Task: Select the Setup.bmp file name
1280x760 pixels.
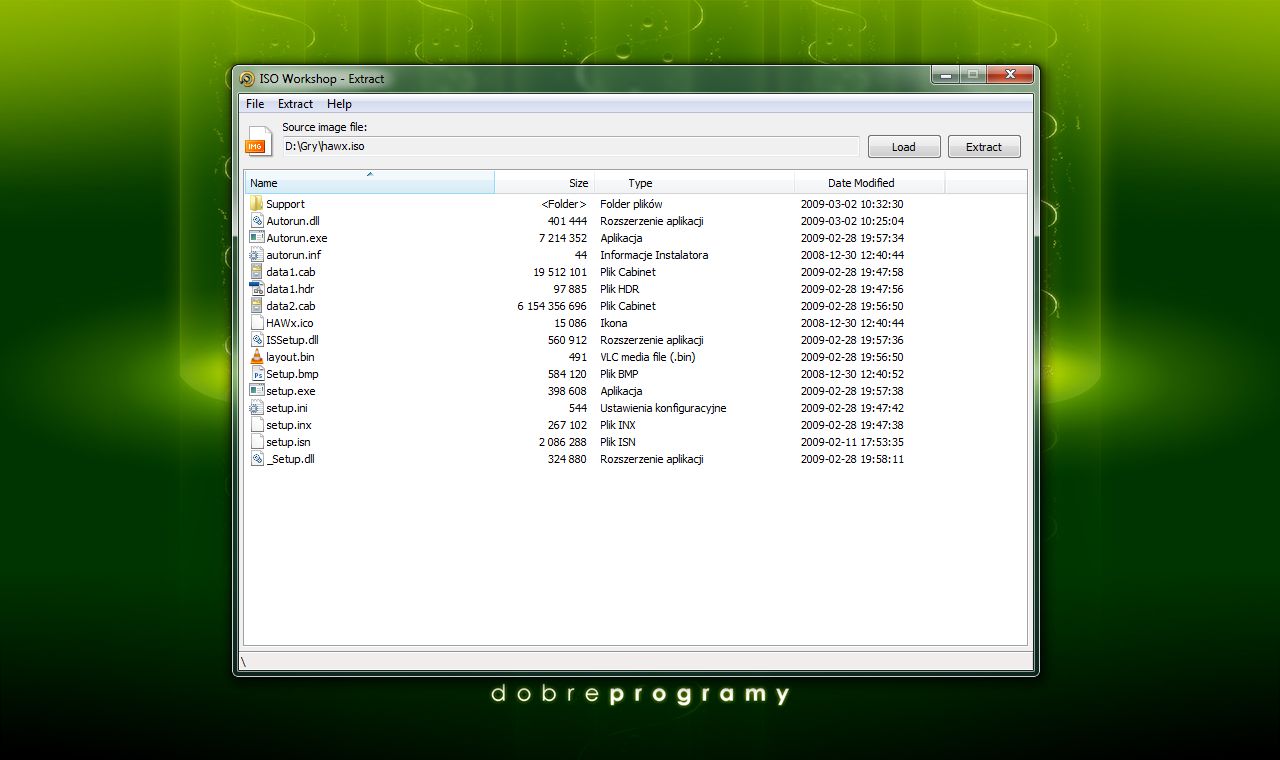Action: (x=293, y=374)
